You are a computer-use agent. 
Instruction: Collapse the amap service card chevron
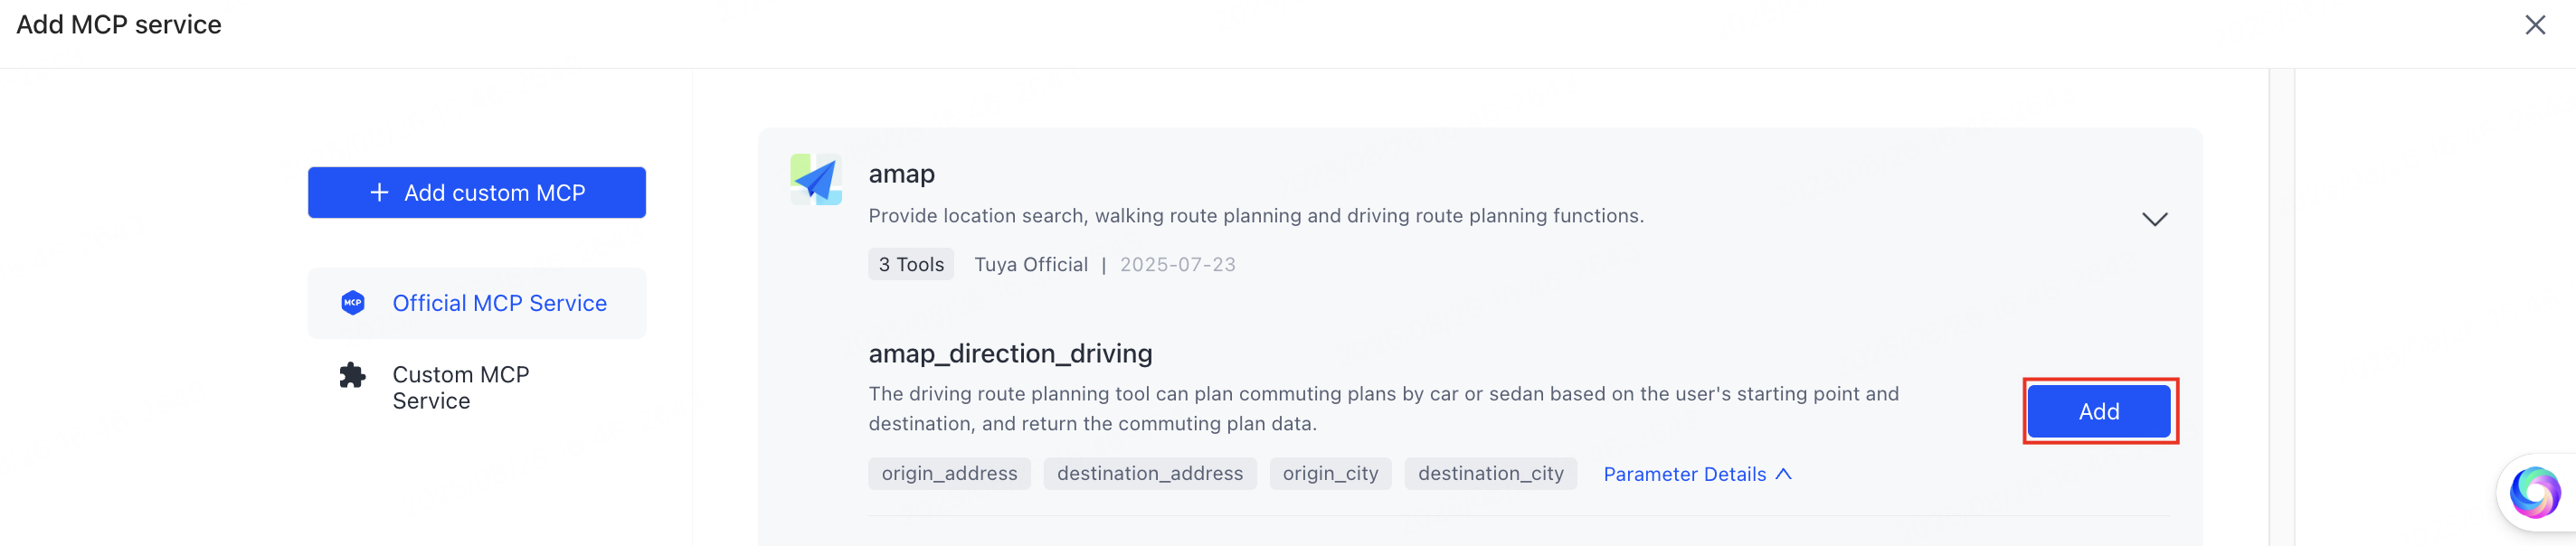coord(2154,219)
